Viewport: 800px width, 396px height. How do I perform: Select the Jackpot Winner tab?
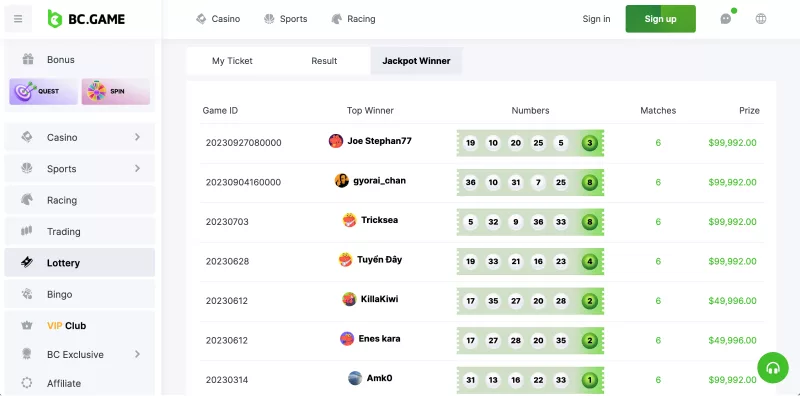click(416, 61)
